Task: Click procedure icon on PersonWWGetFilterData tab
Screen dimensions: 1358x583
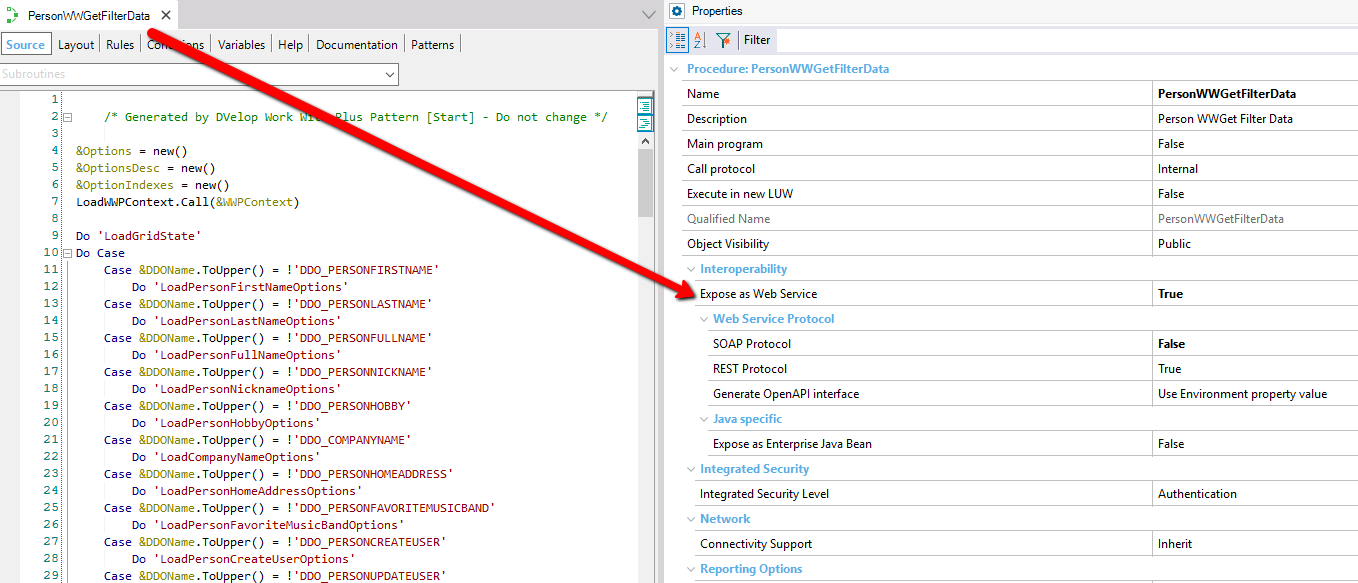Action: (12, 16)
